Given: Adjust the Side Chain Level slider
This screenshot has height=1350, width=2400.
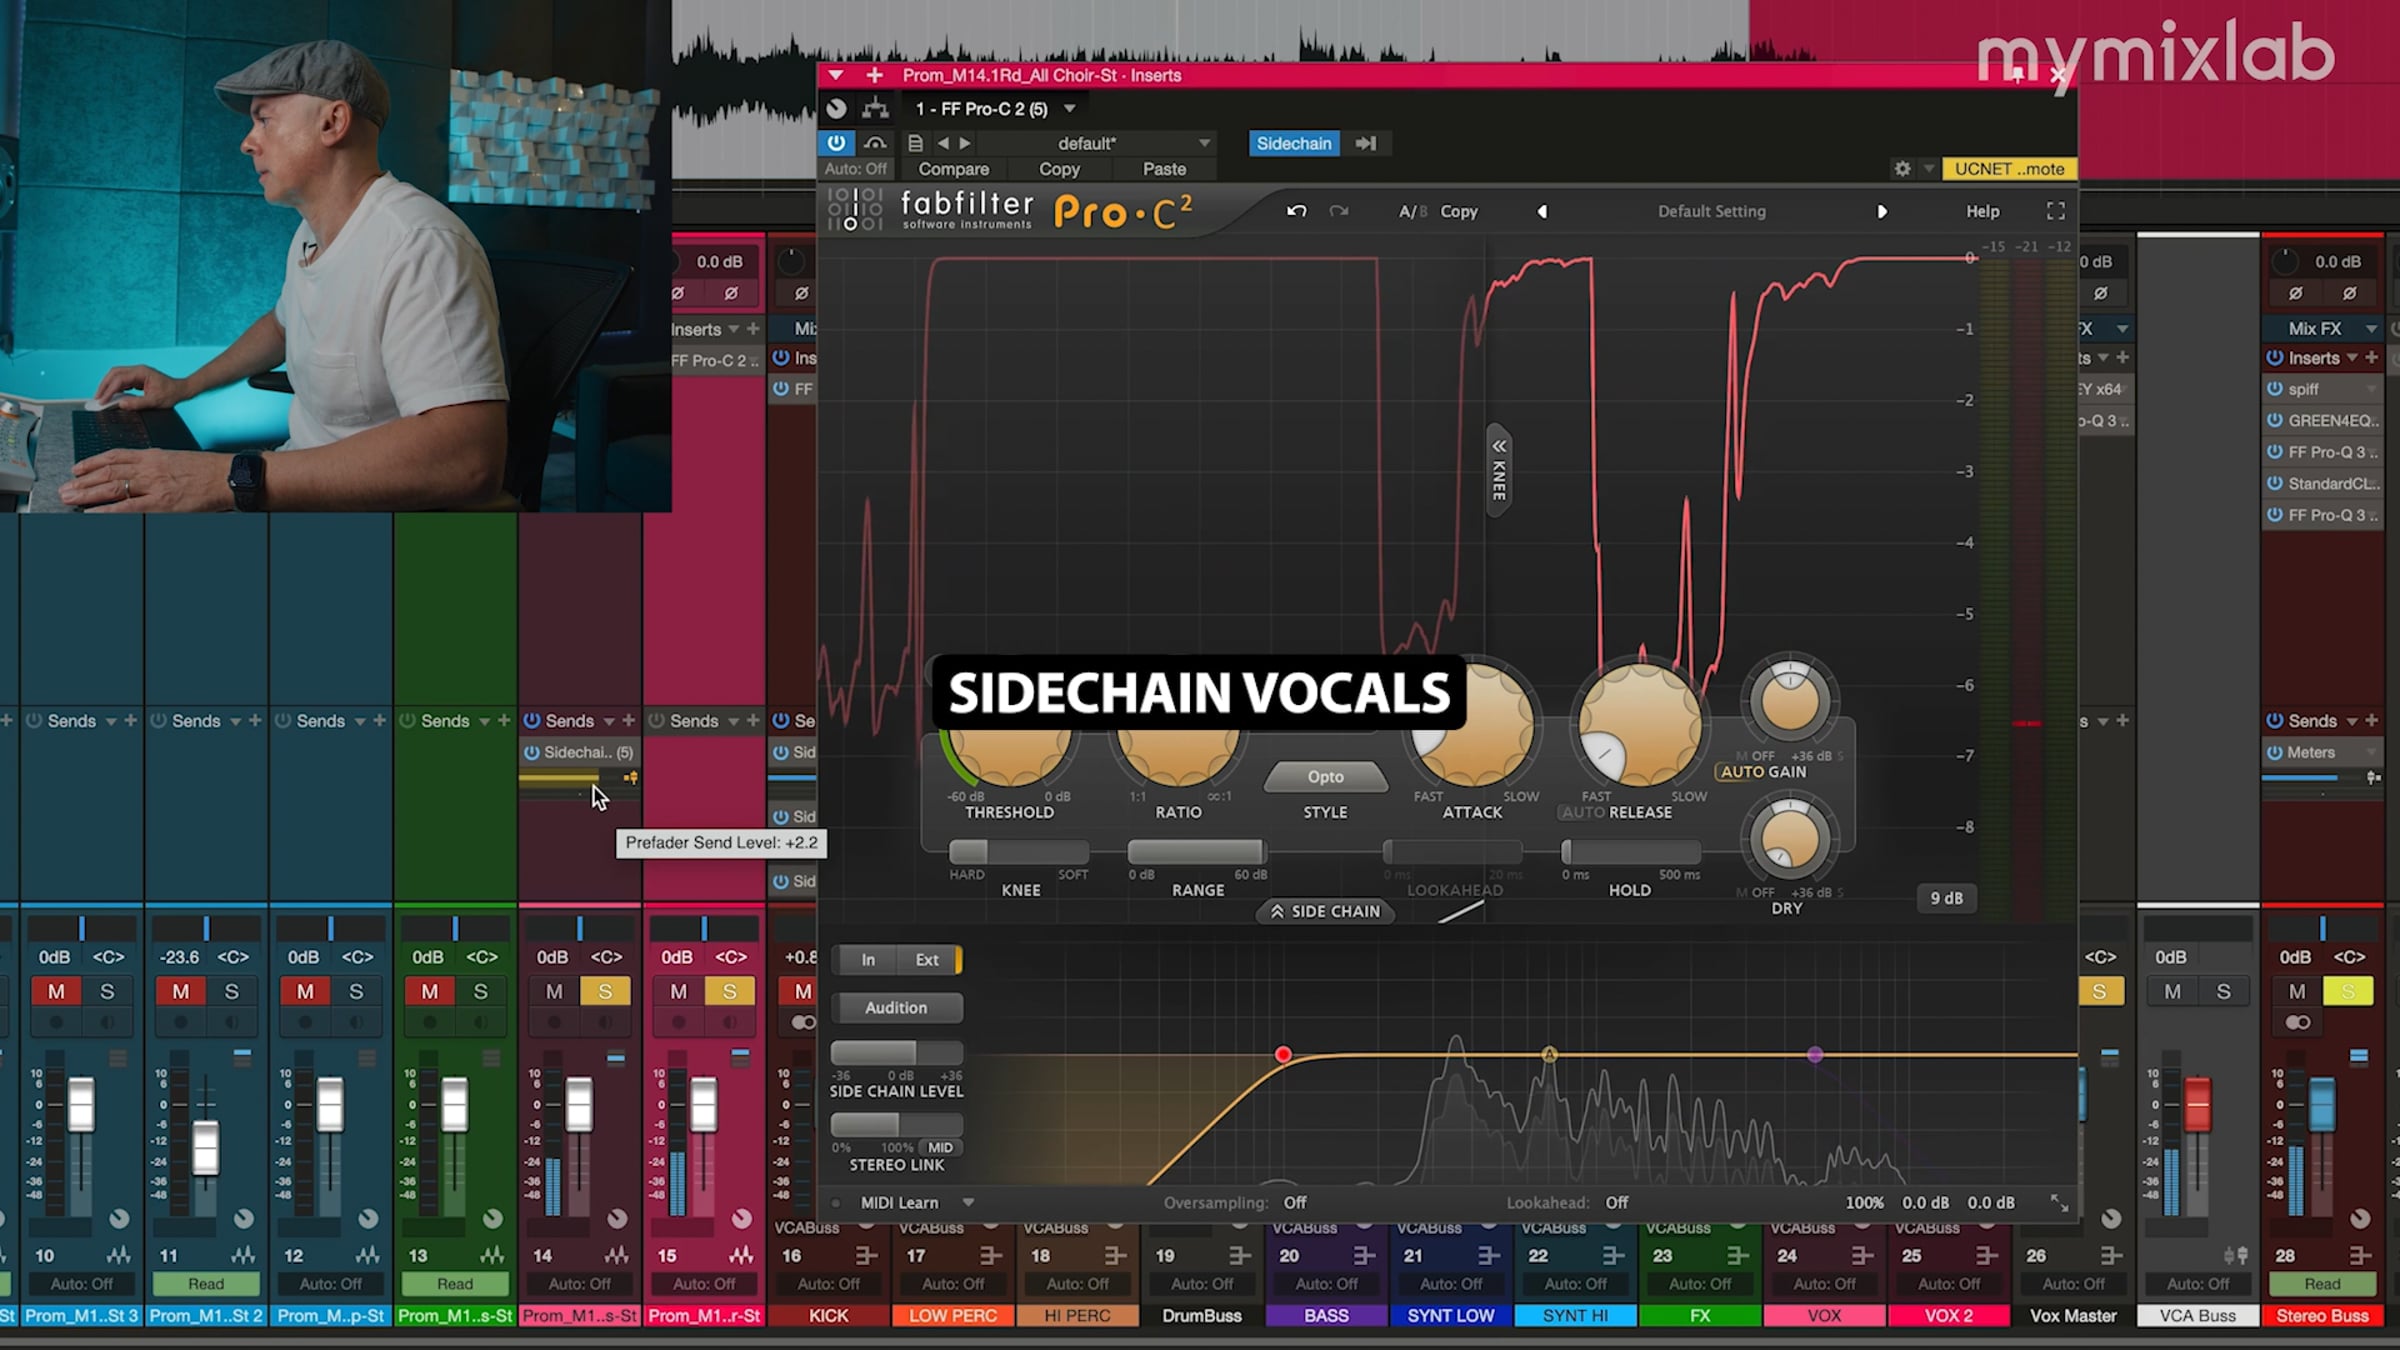Looking at the screenshot, I should 897,1052.
